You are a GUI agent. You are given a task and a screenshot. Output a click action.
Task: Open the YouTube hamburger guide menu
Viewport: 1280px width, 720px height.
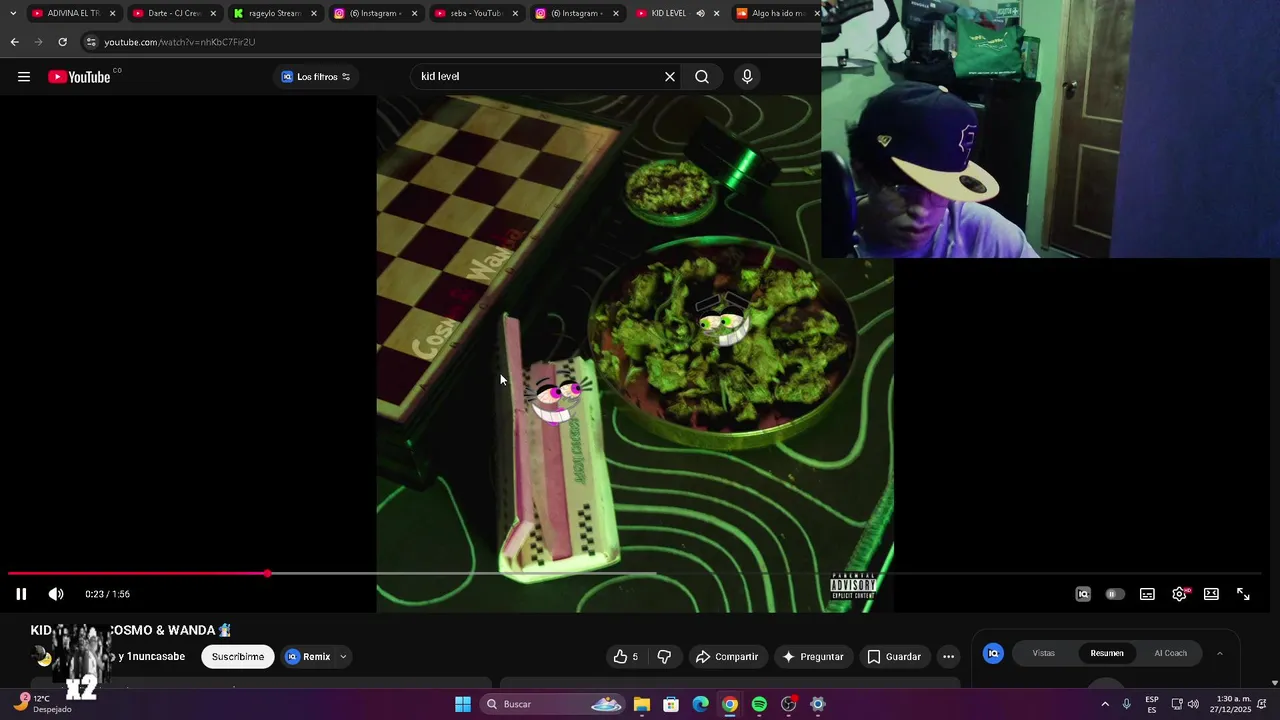(x=24, y=77)
